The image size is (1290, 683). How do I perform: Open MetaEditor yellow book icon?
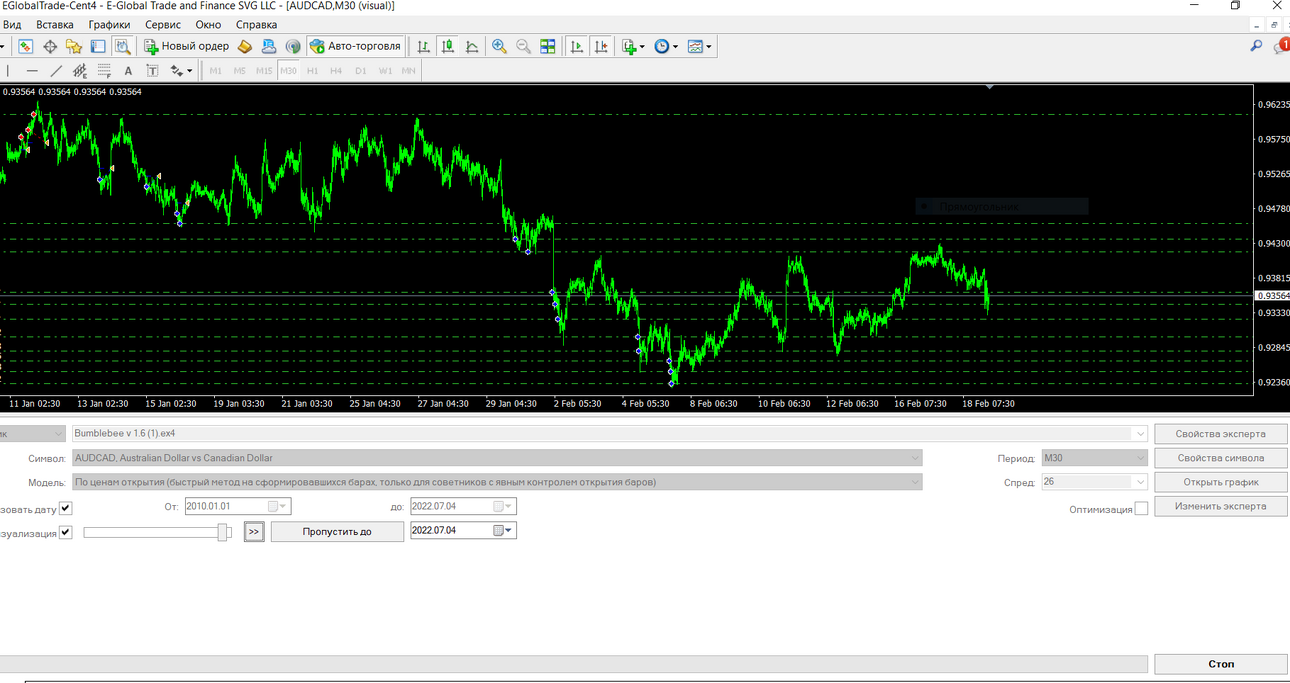pyautogui.click(x=245, y=46)
